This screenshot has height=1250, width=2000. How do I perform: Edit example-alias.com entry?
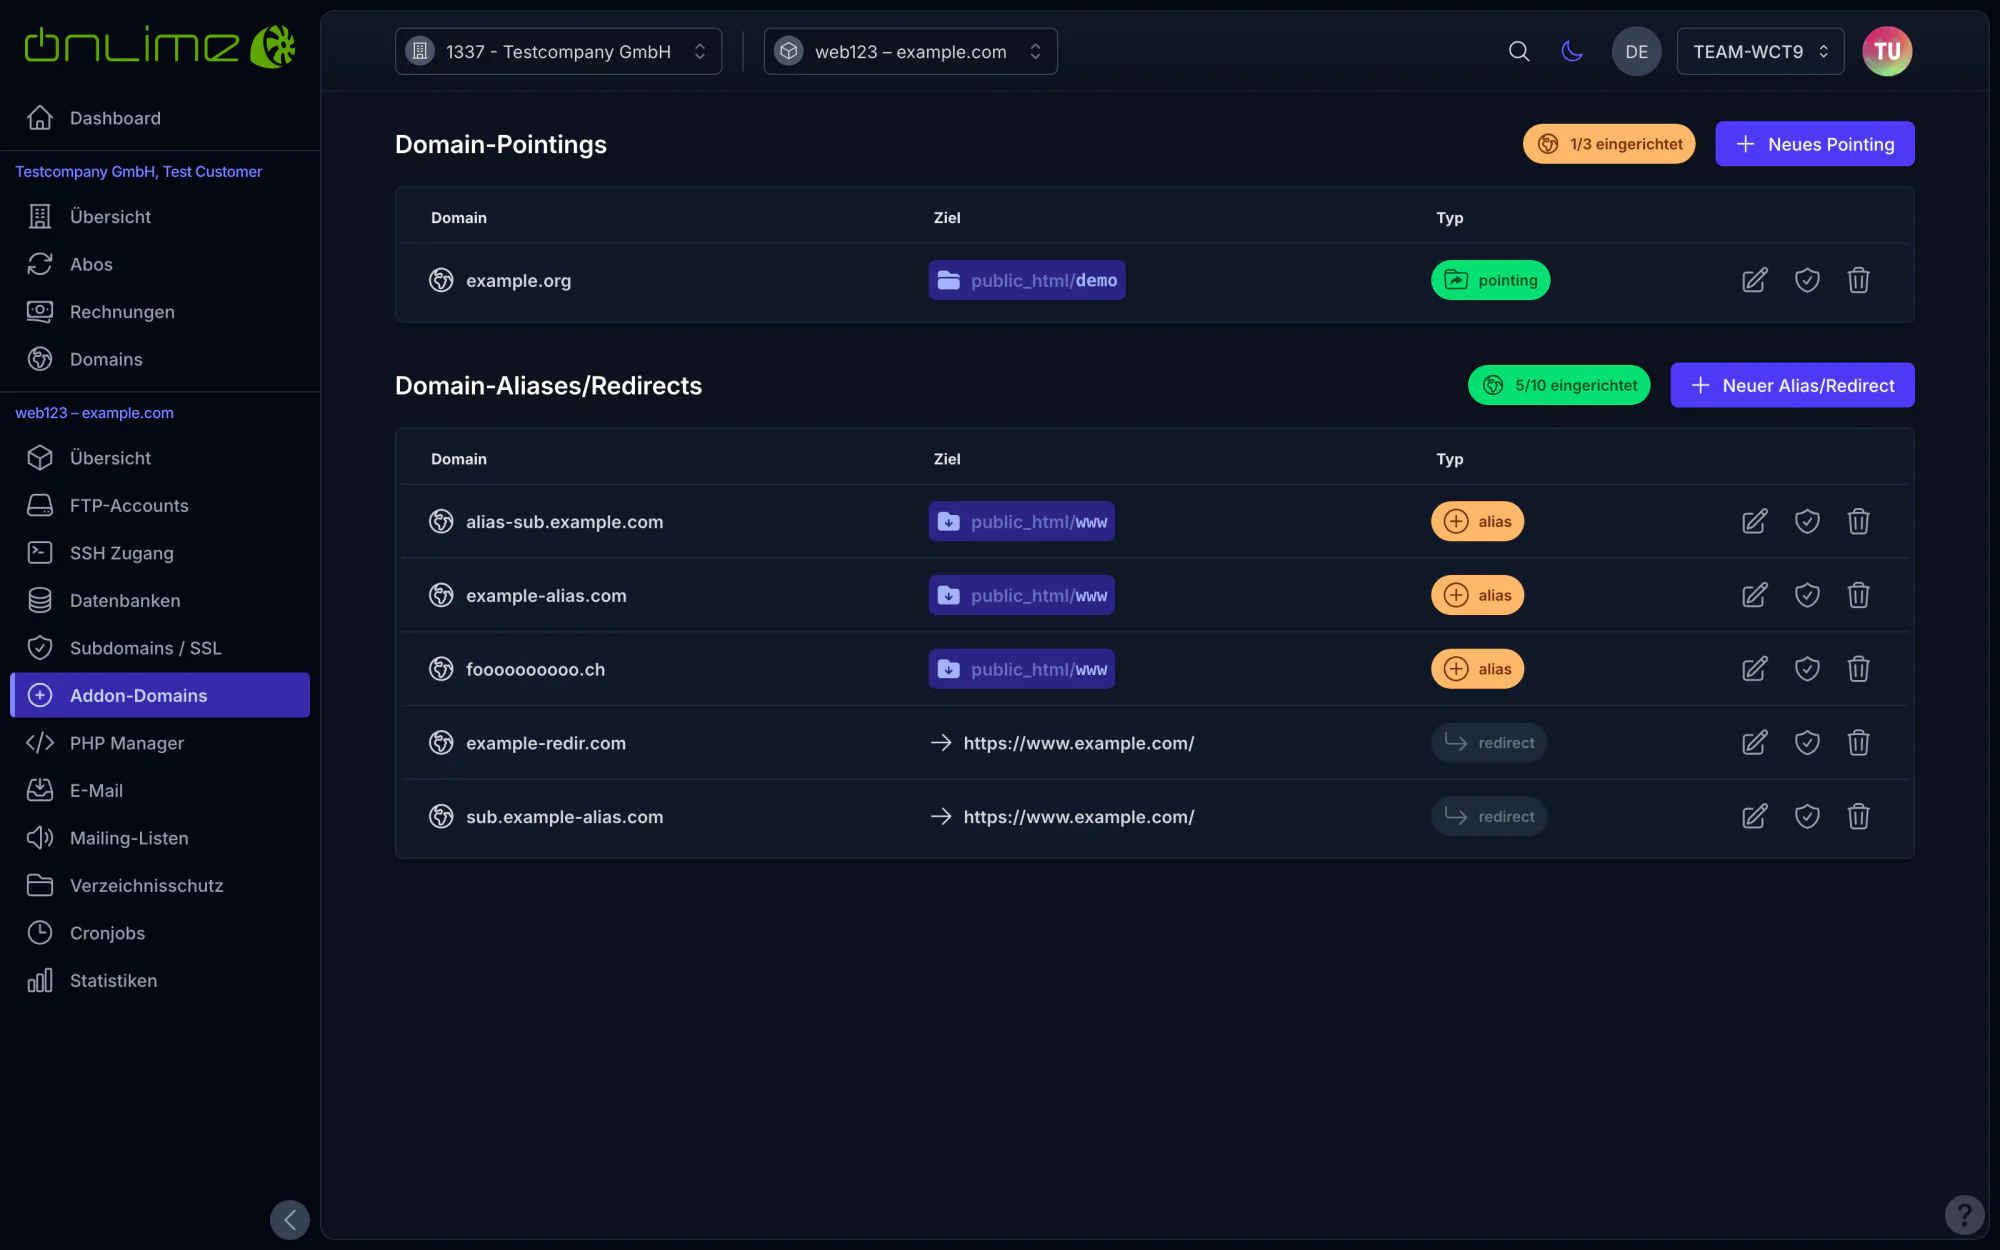(x=1755, y=595)
